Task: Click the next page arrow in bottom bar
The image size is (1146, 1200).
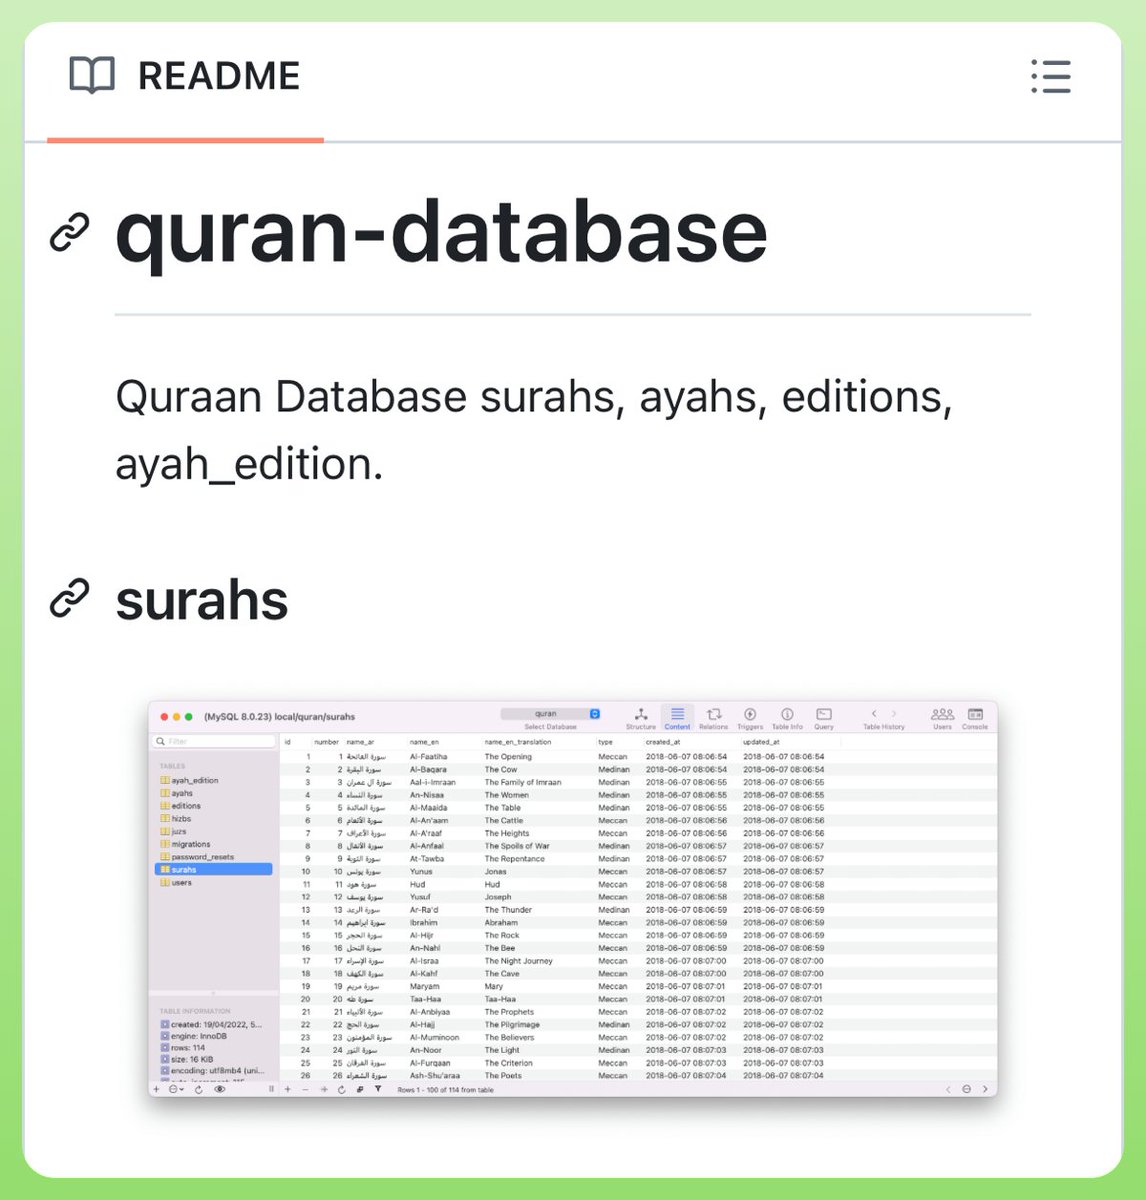Action: click(x=985, y=1089)
